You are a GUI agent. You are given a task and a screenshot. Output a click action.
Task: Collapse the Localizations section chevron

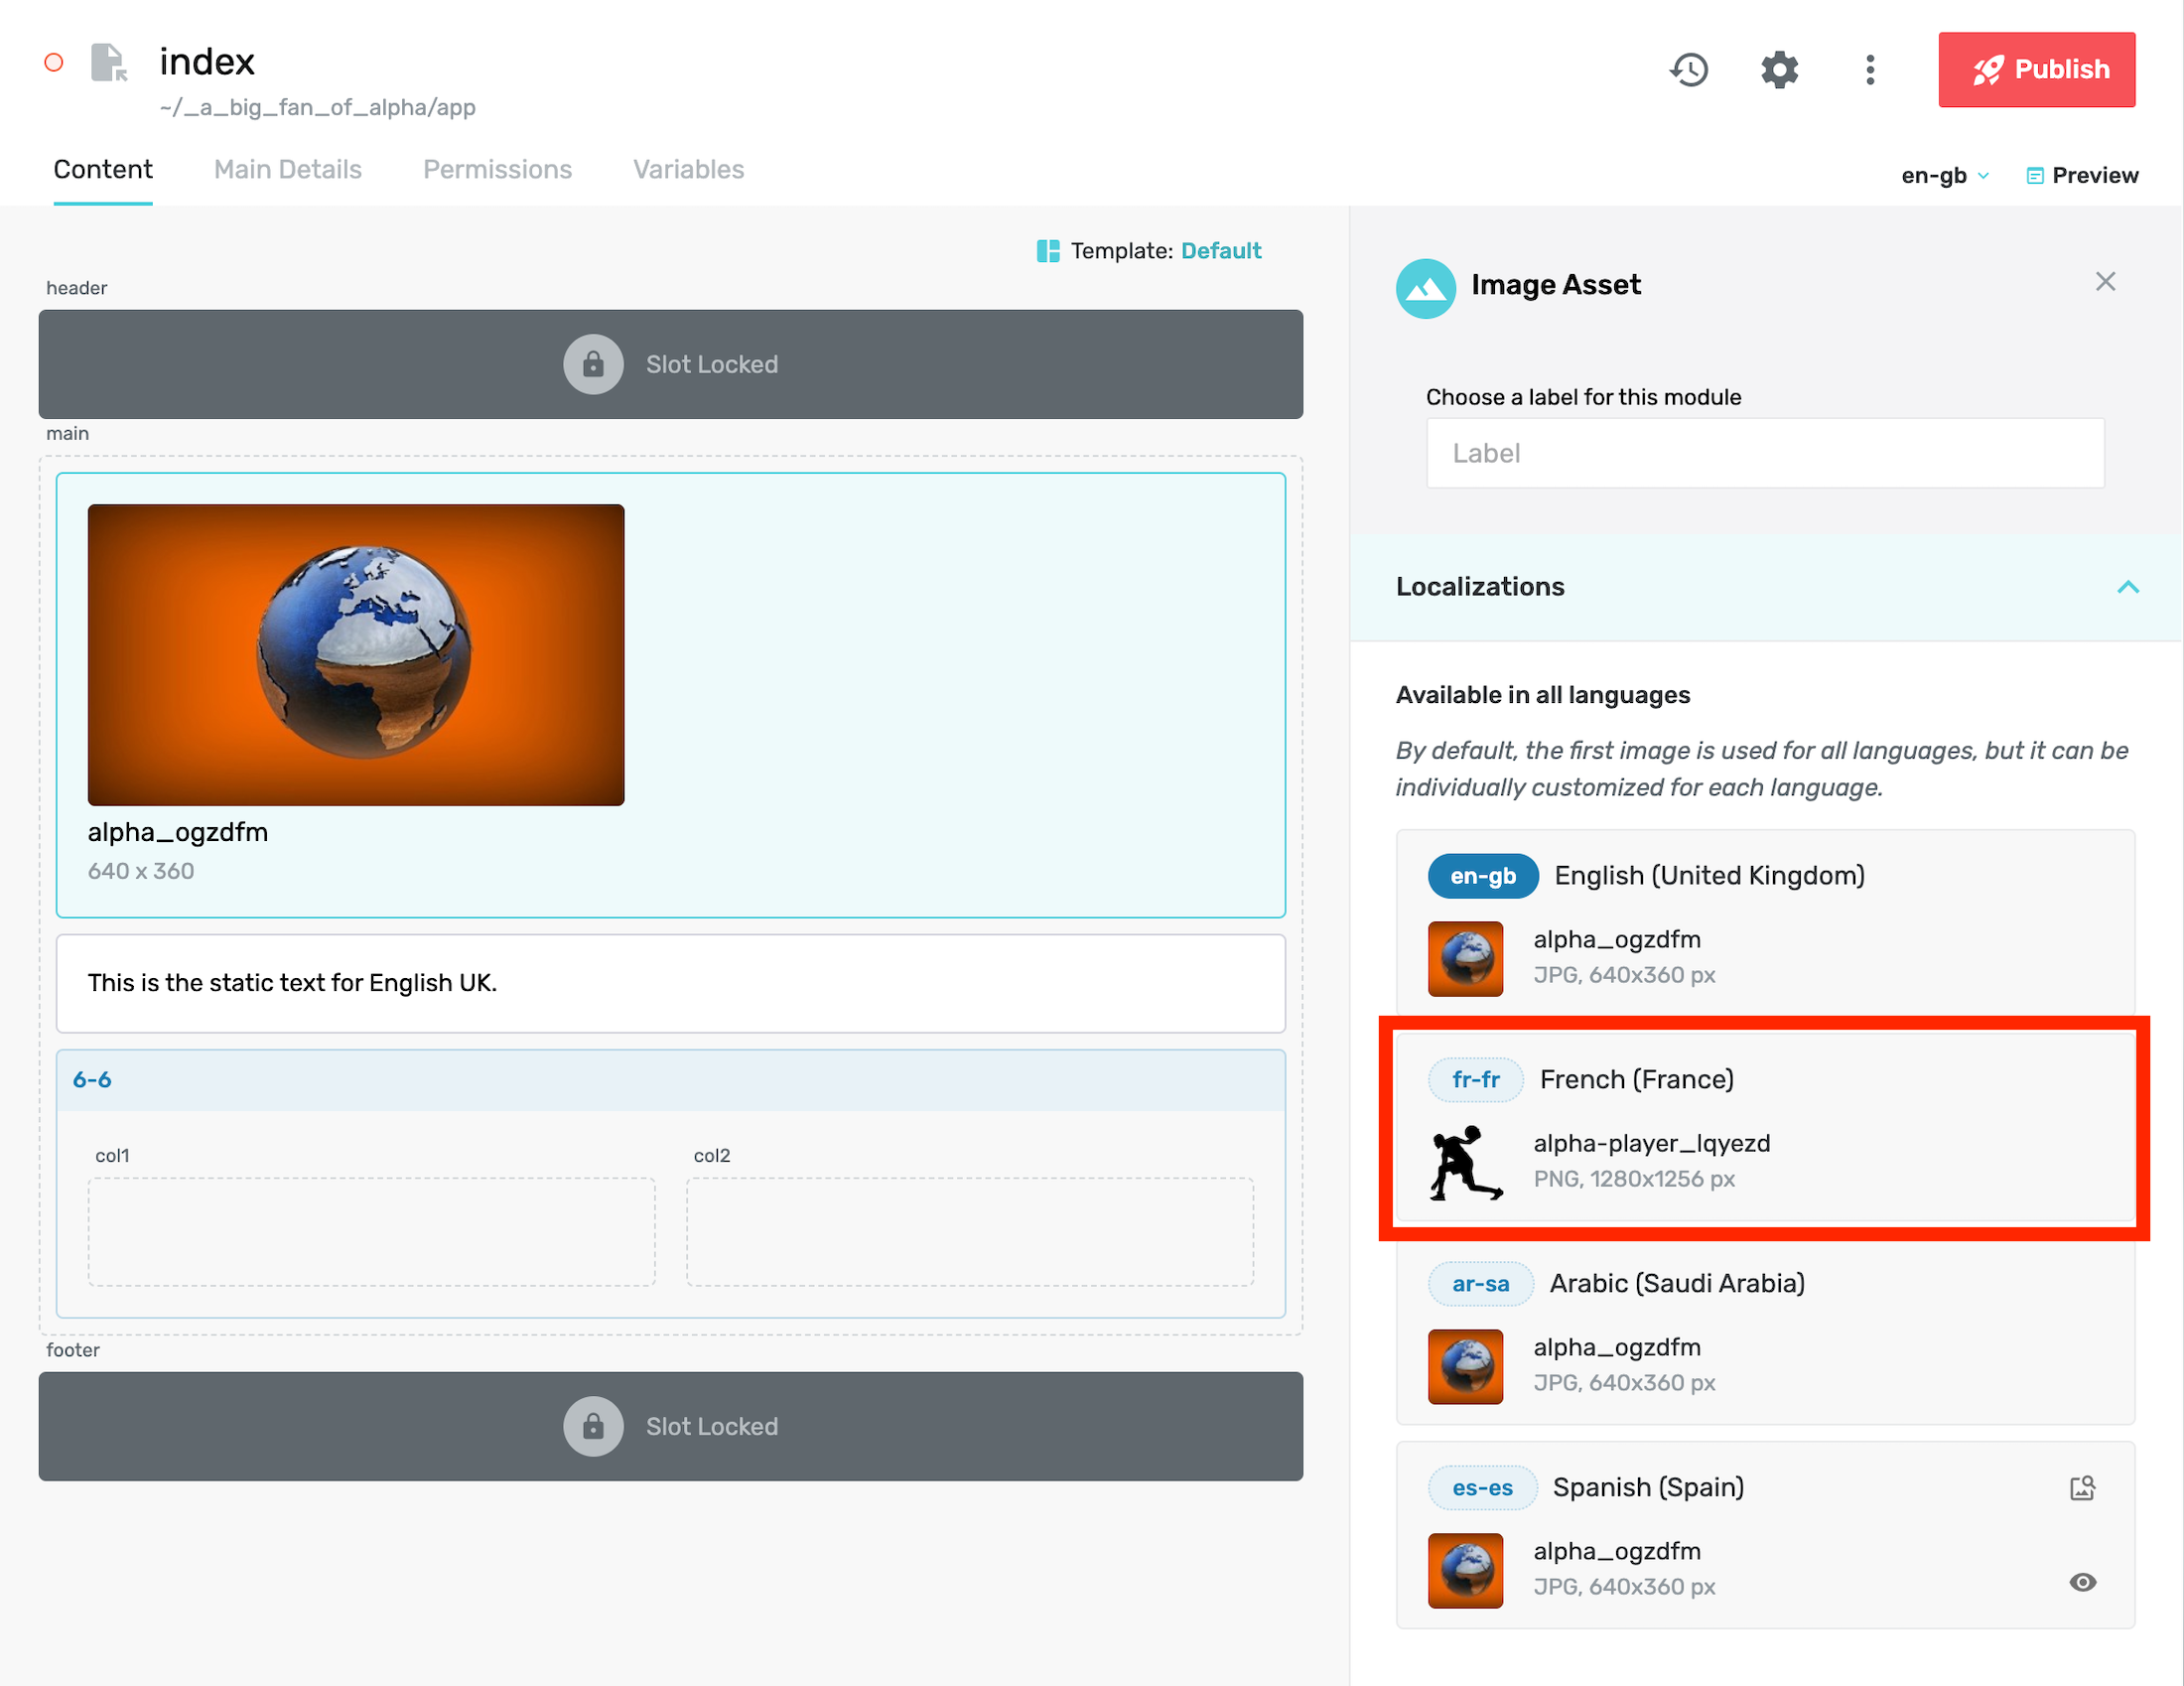tap(2128, 587)
